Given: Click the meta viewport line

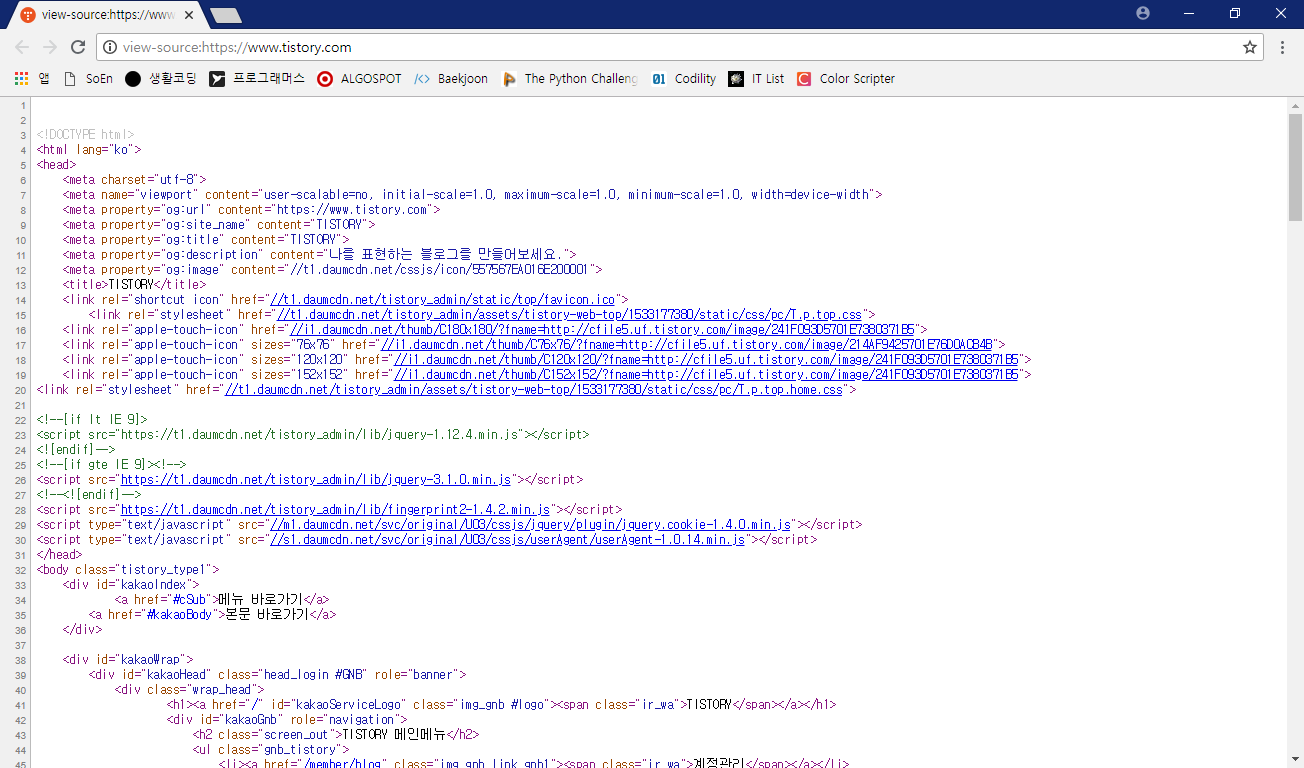Looking at the screenshot, I should [472, 194].
